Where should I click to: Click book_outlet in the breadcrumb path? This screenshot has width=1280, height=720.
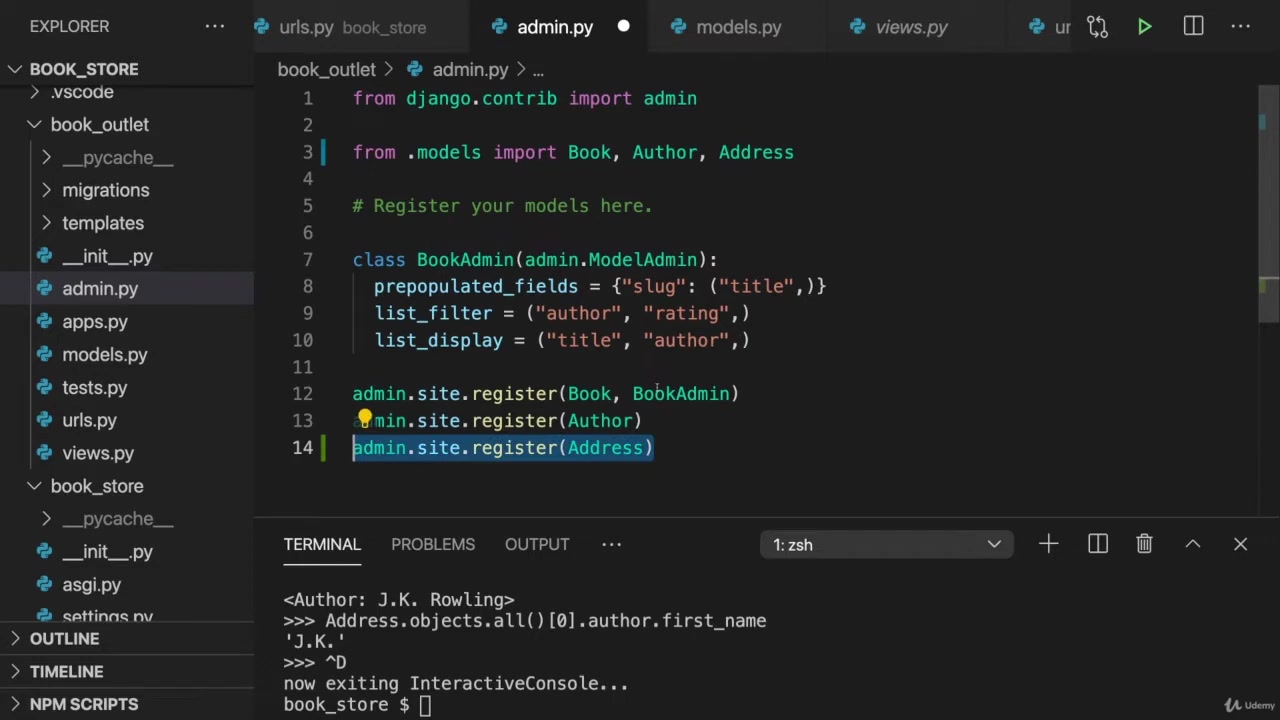click(326, 70)
